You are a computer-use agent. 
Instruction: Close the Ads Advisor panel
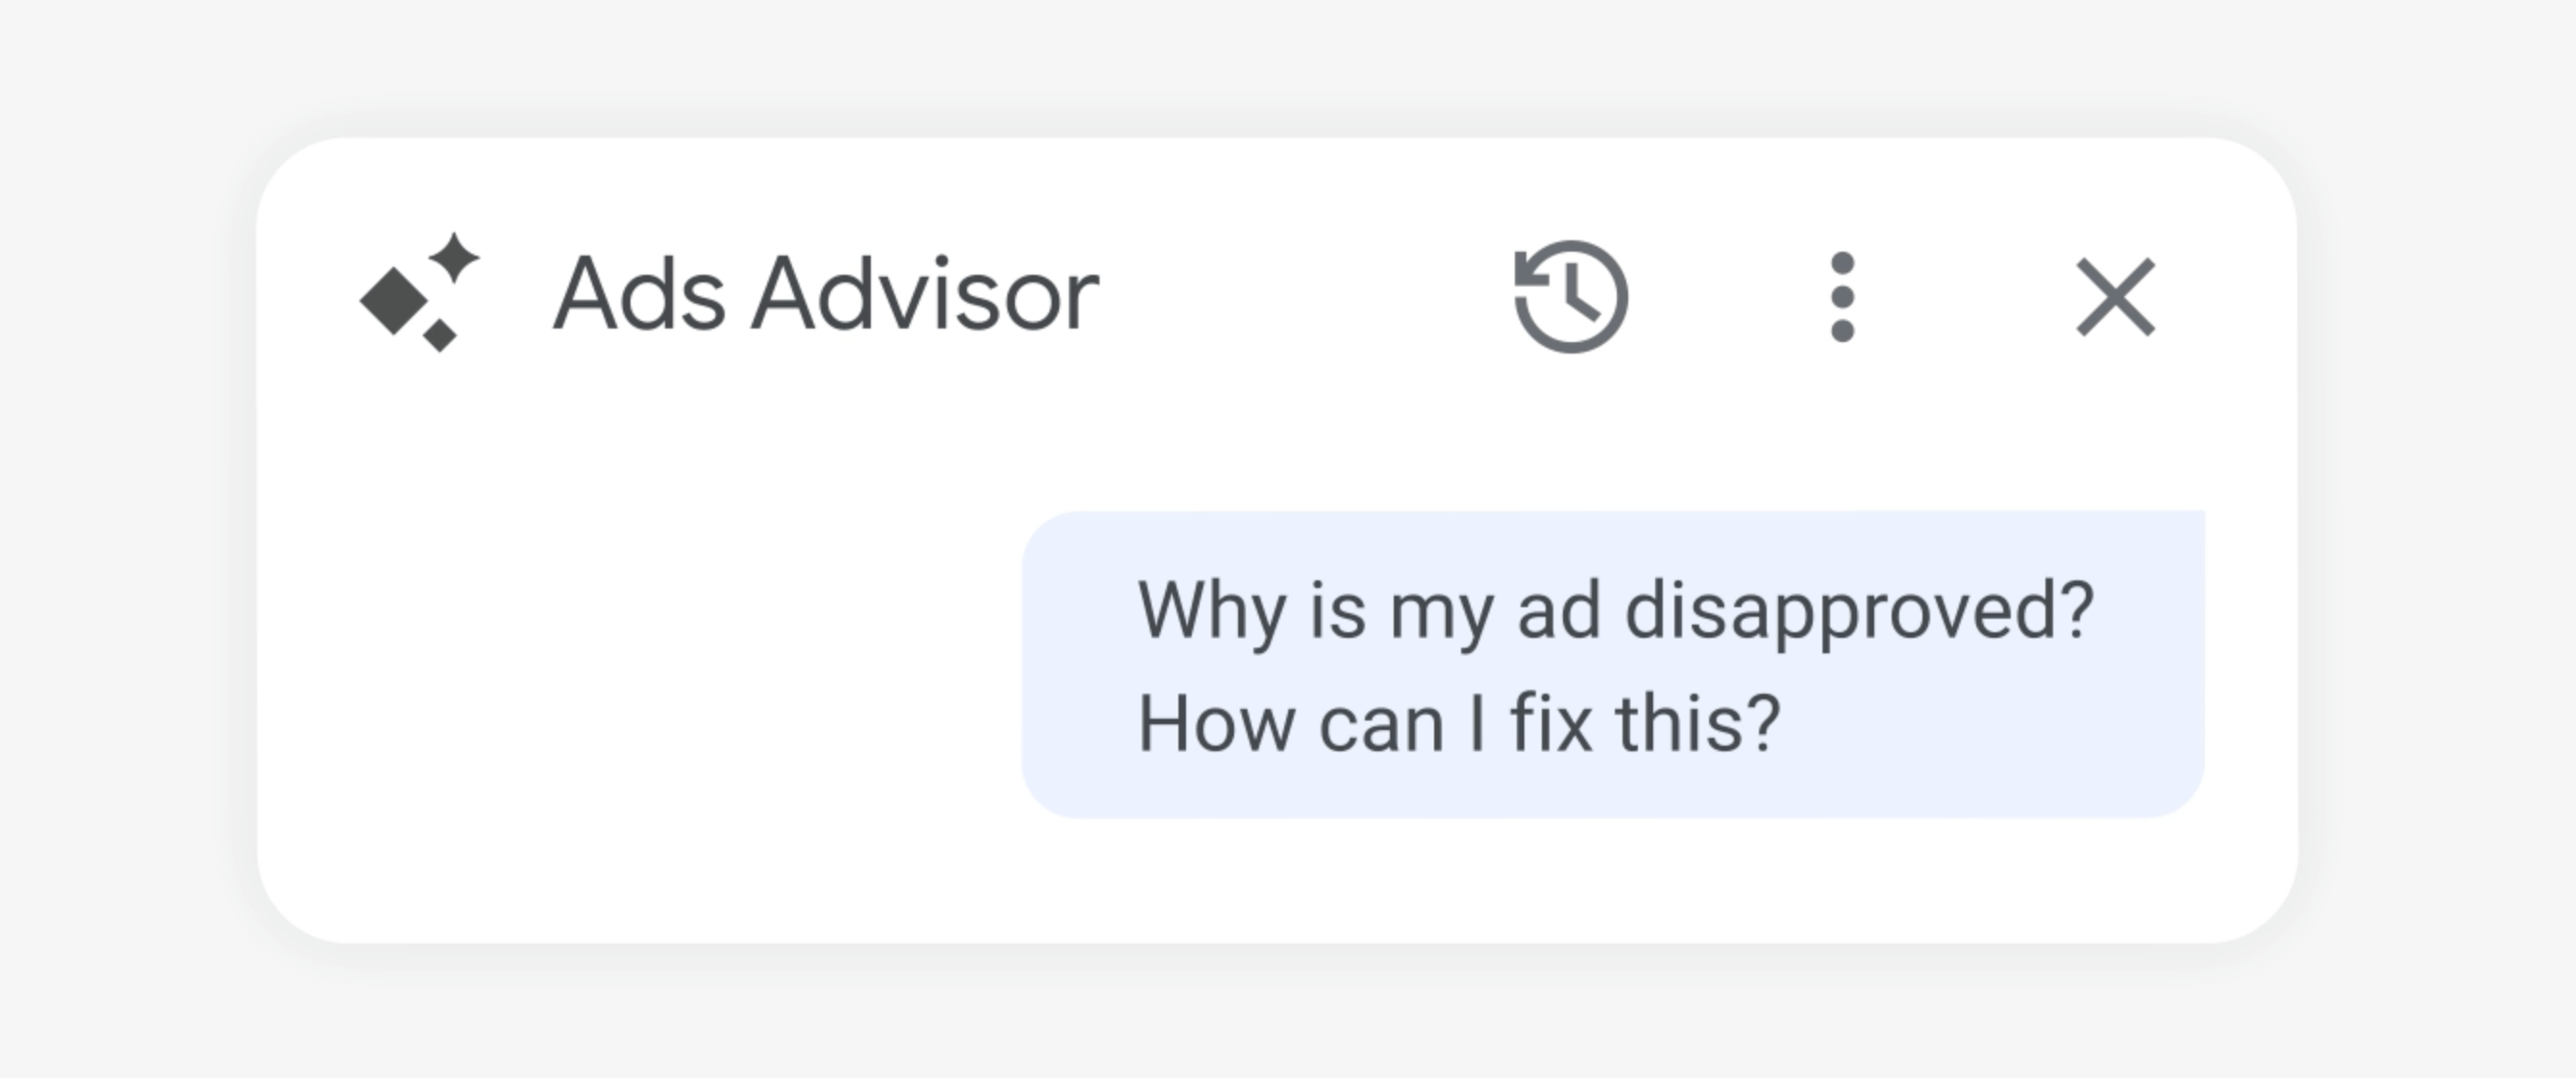pyautogui.click(x=2115, y=296)
